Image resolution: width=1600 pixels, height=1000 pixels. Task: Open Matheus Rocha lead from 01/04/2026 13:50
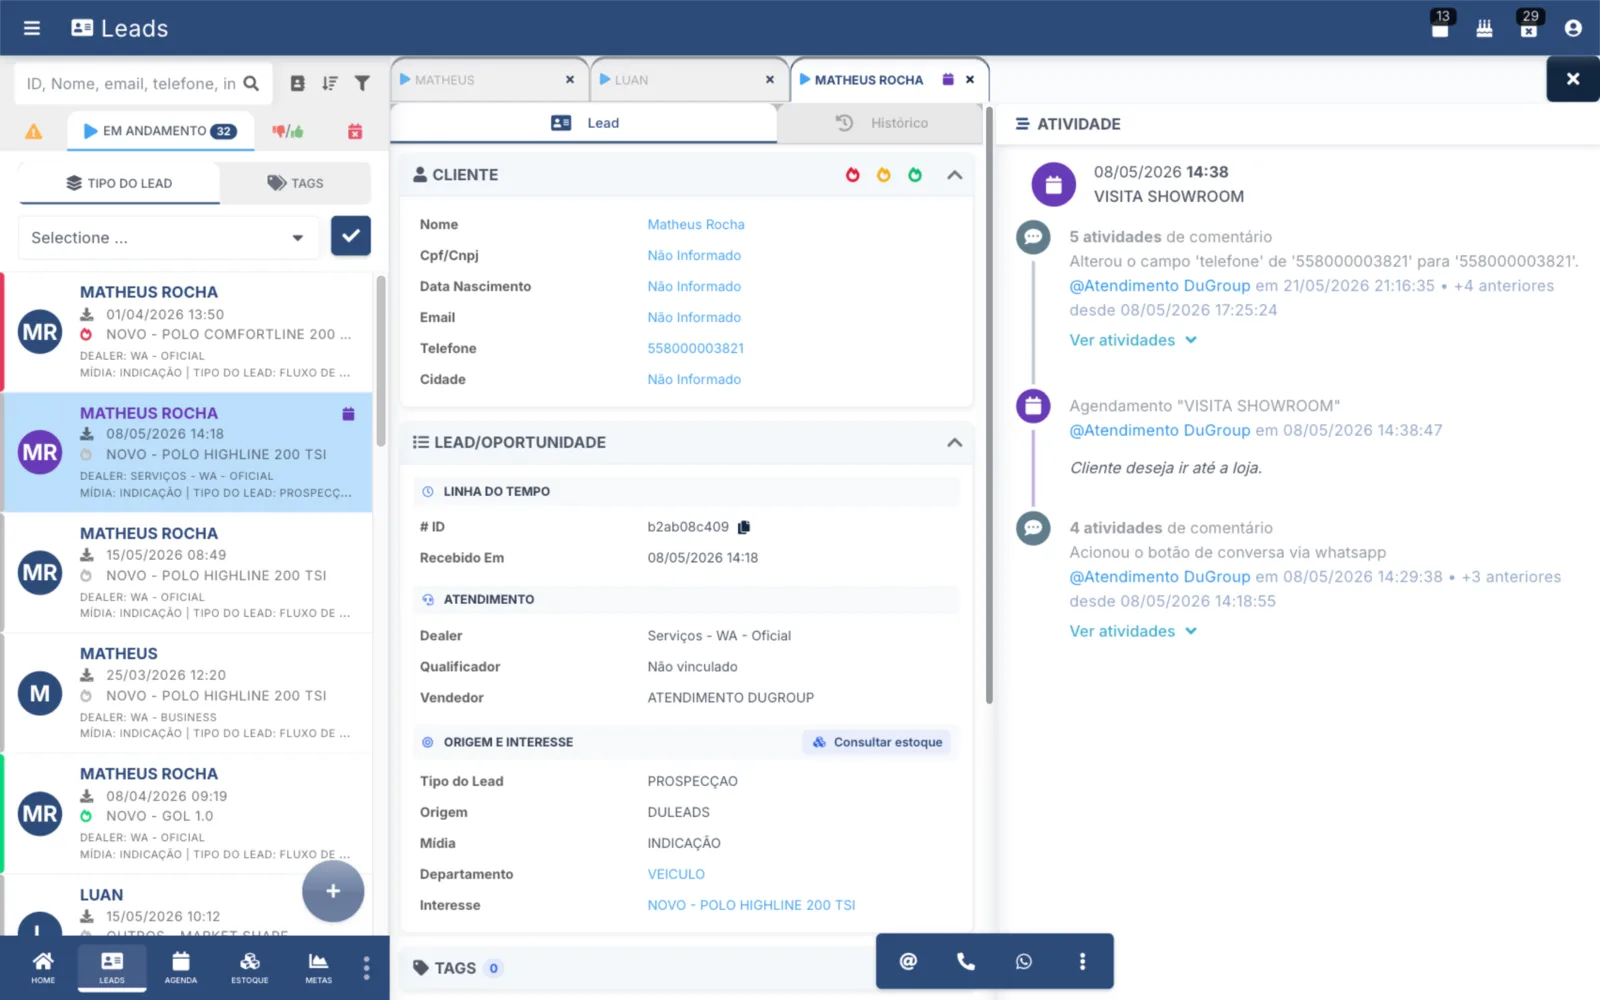(188, 332)
